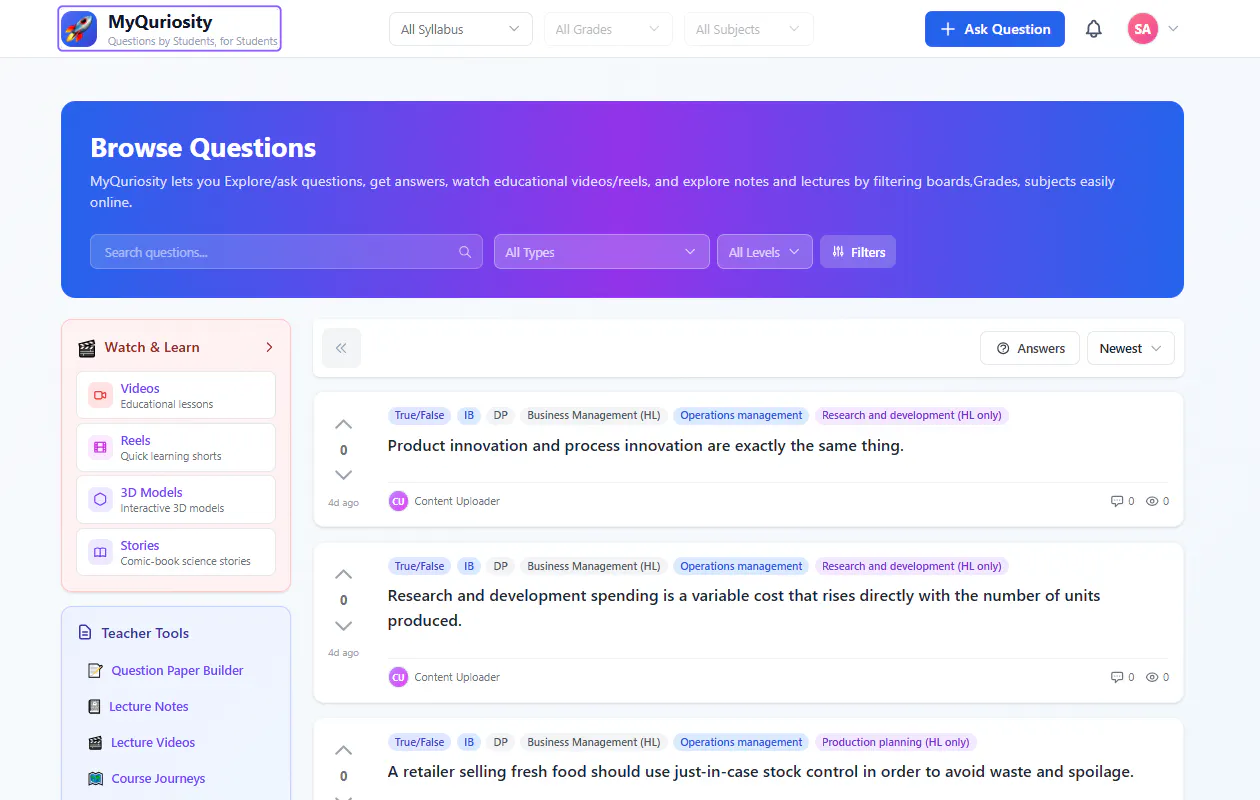Click the SA profile avatar
The image size is (1260, 800).
click(1143, 29)
